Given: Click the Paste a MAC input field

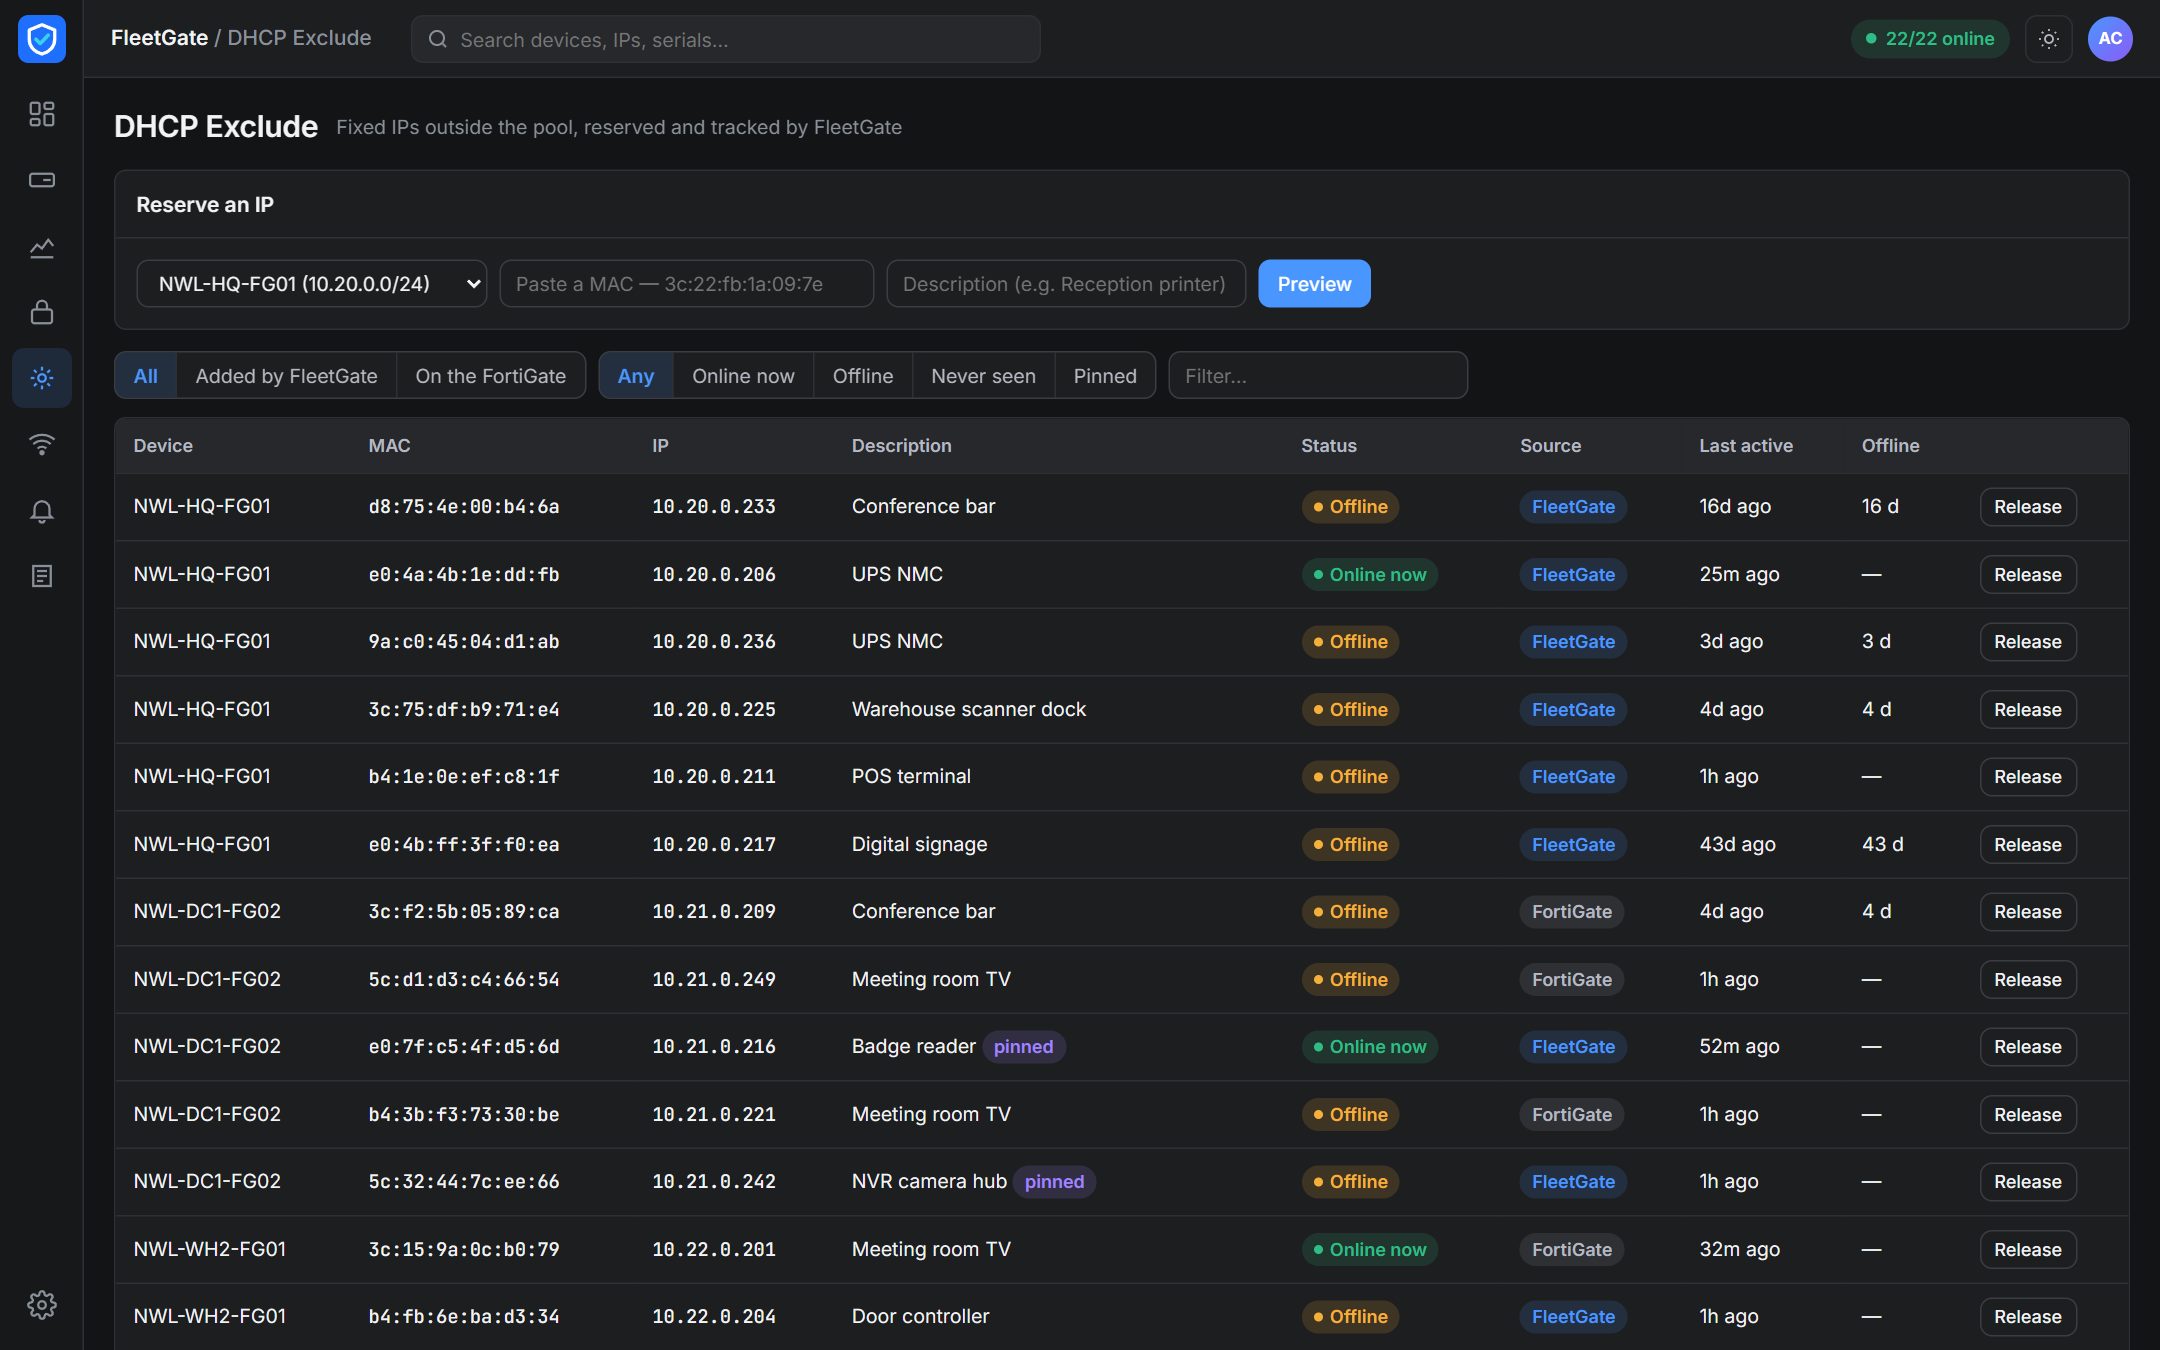Looking at the screenshot, I should coord(686,284).
